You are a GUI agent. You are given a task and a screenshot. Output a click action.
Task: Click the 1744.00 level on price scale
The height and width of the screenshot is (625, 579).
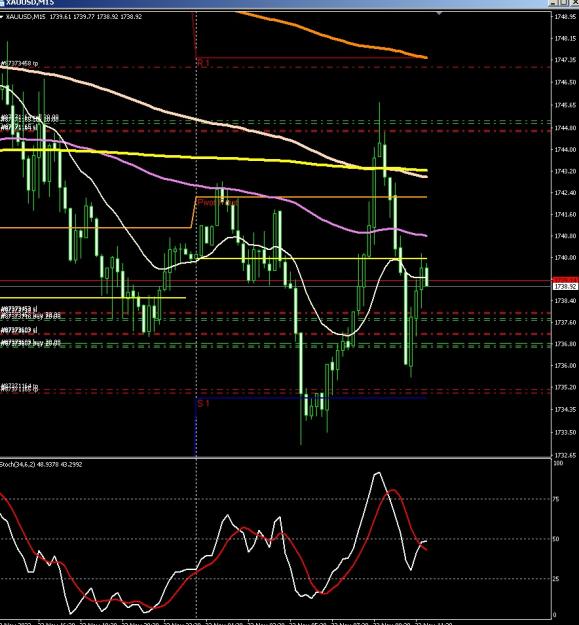tap(565, 150)
